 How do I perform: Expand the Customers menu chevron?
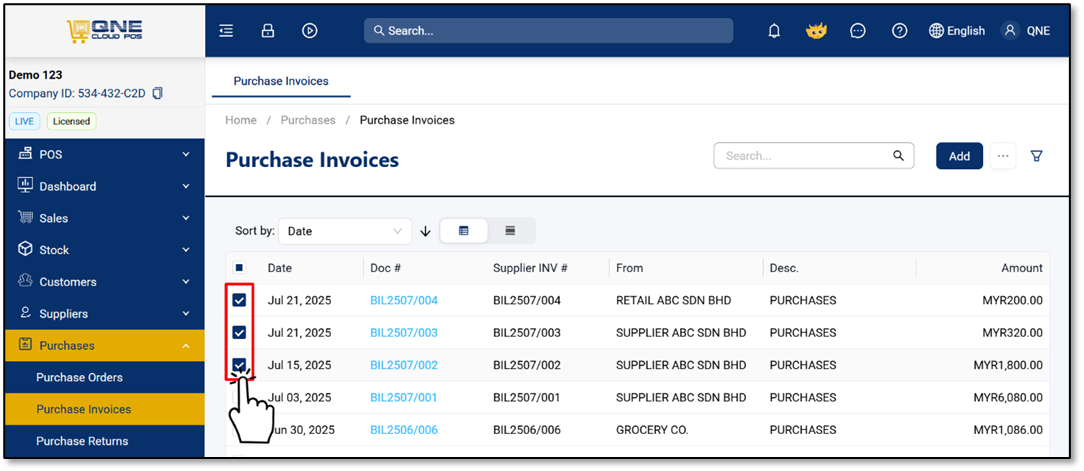tap(185, 281)
